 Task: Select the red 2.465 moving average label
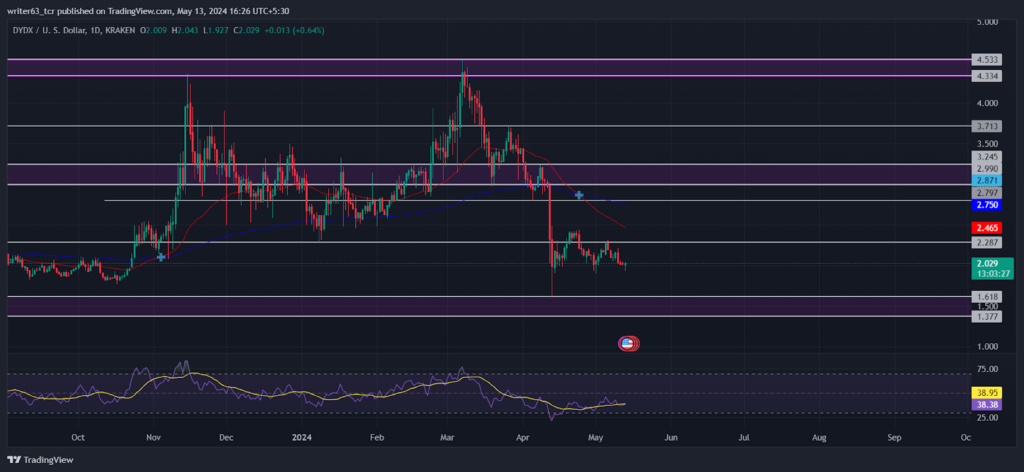pos(985,228)
